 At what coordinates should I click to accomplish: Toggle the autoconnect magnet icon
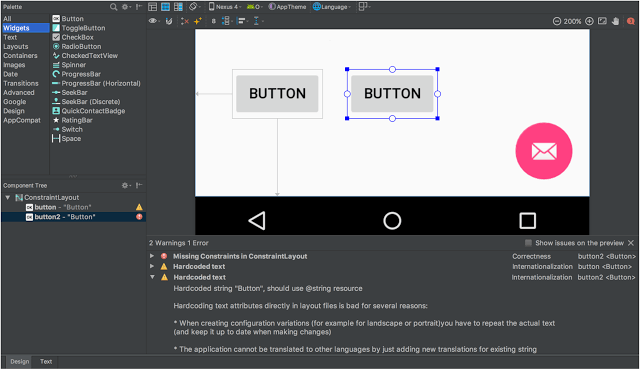point(169,21)
